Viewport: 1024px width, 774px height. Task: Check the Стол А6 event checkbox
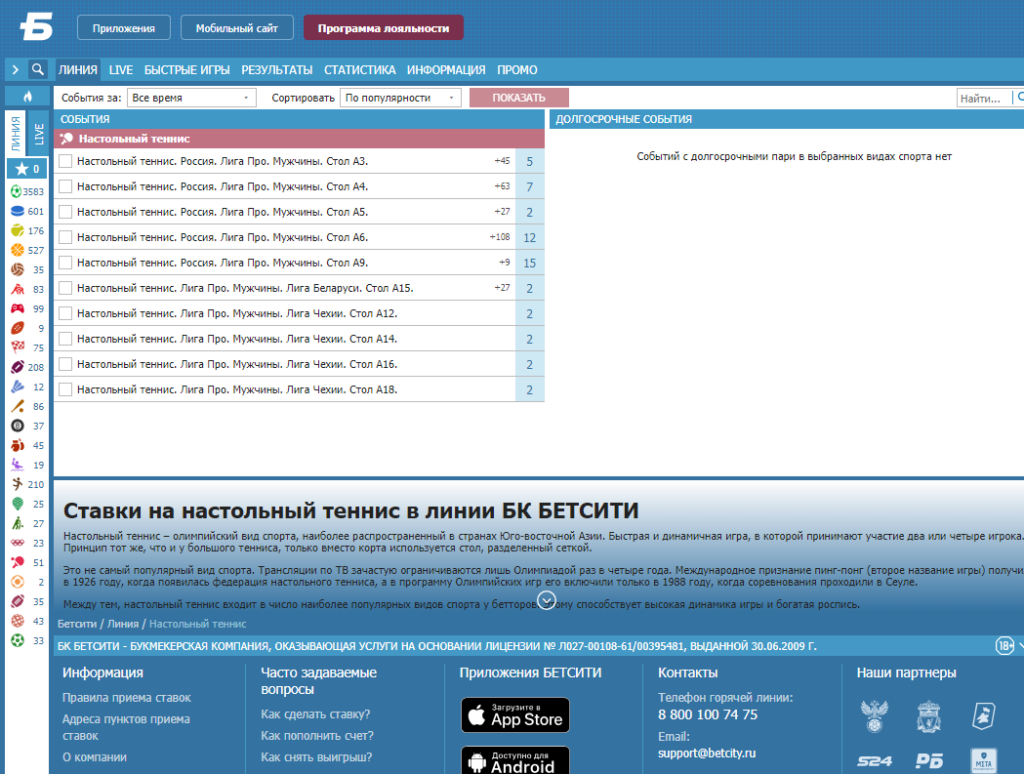click(x=65, y=237)
